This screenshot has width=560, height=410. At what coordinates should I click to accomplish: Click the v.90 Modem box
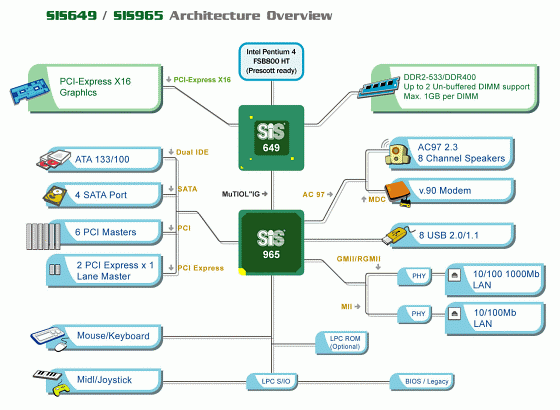tap(452, 191)
